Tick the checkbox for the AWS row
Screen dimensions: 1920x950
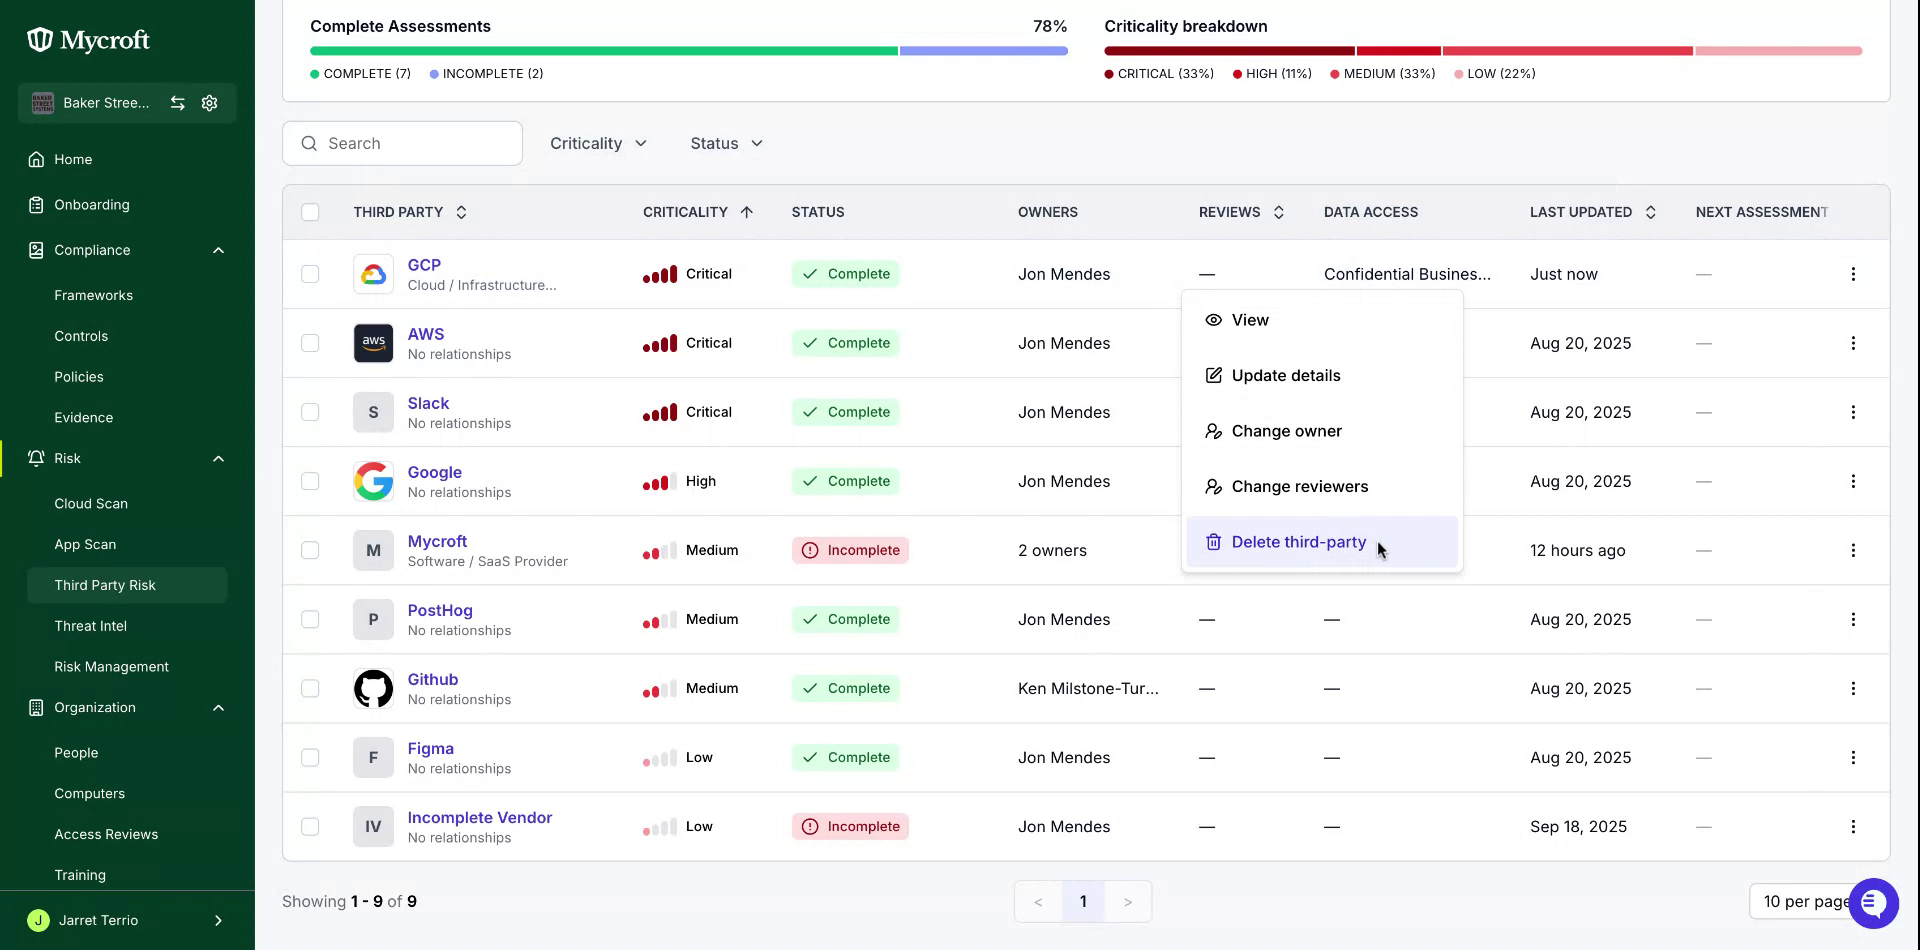pyautogui.click(x=310, y=343)
